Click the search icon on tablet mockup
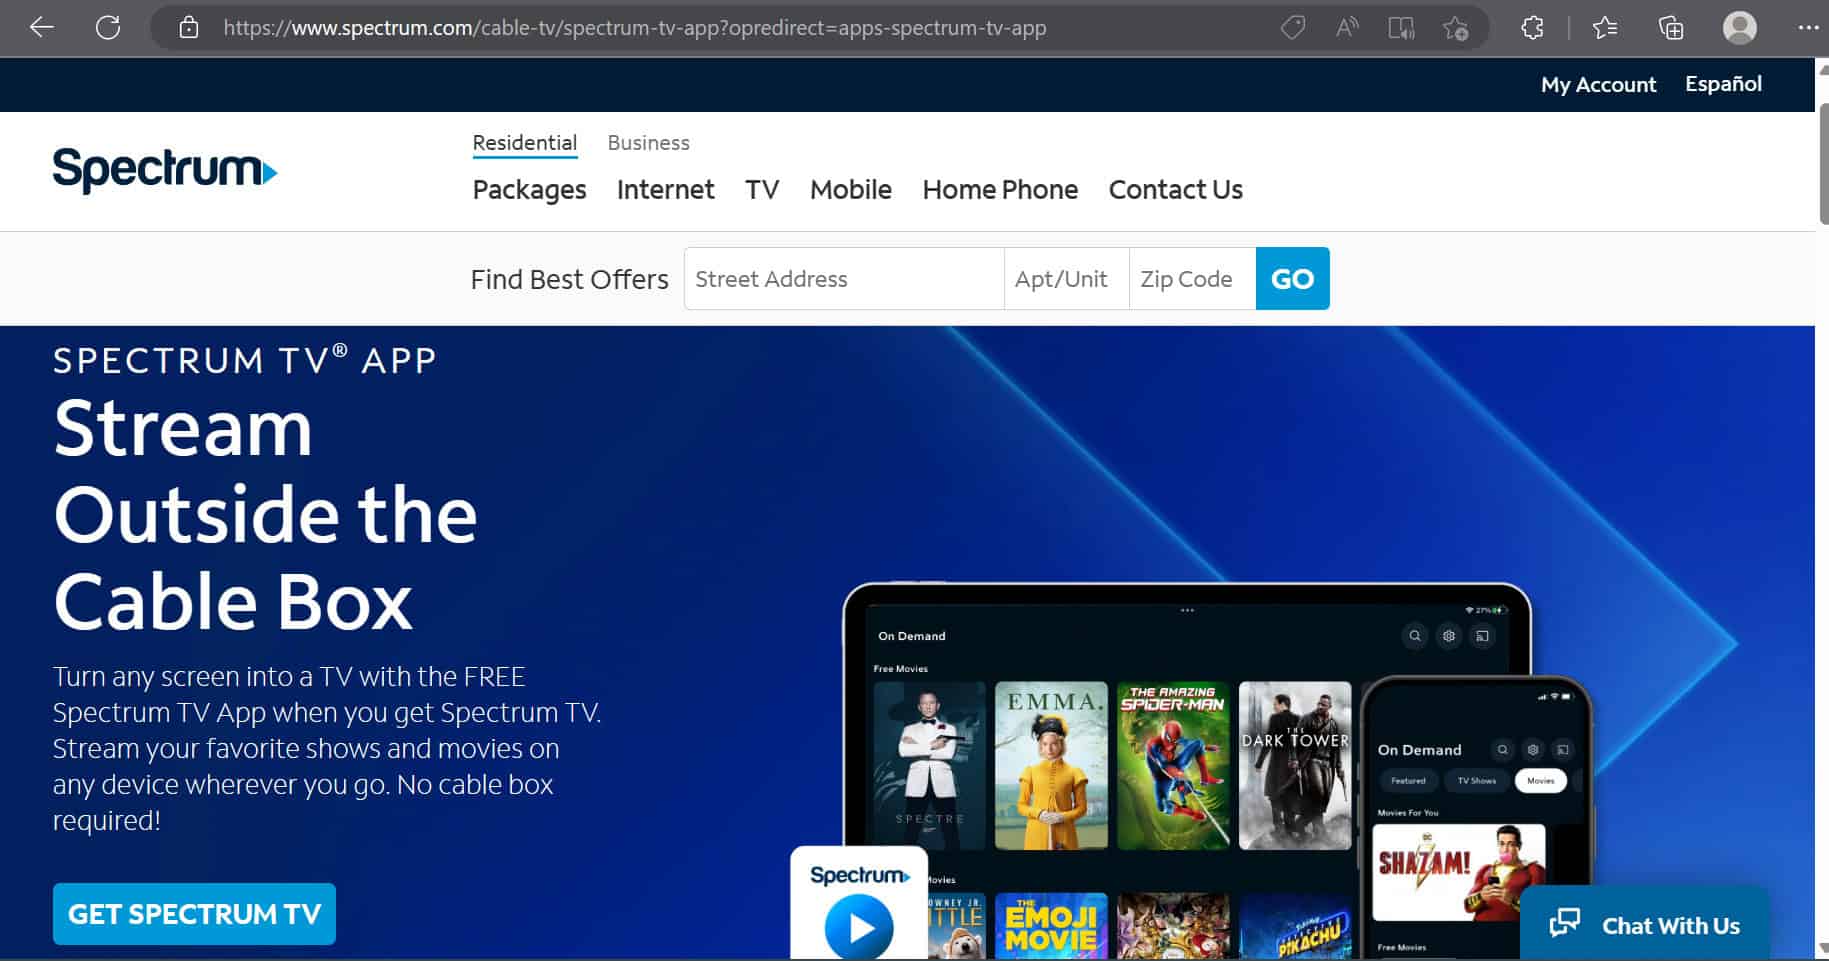Screen dimensions: 1829x961 (1415, 636)
